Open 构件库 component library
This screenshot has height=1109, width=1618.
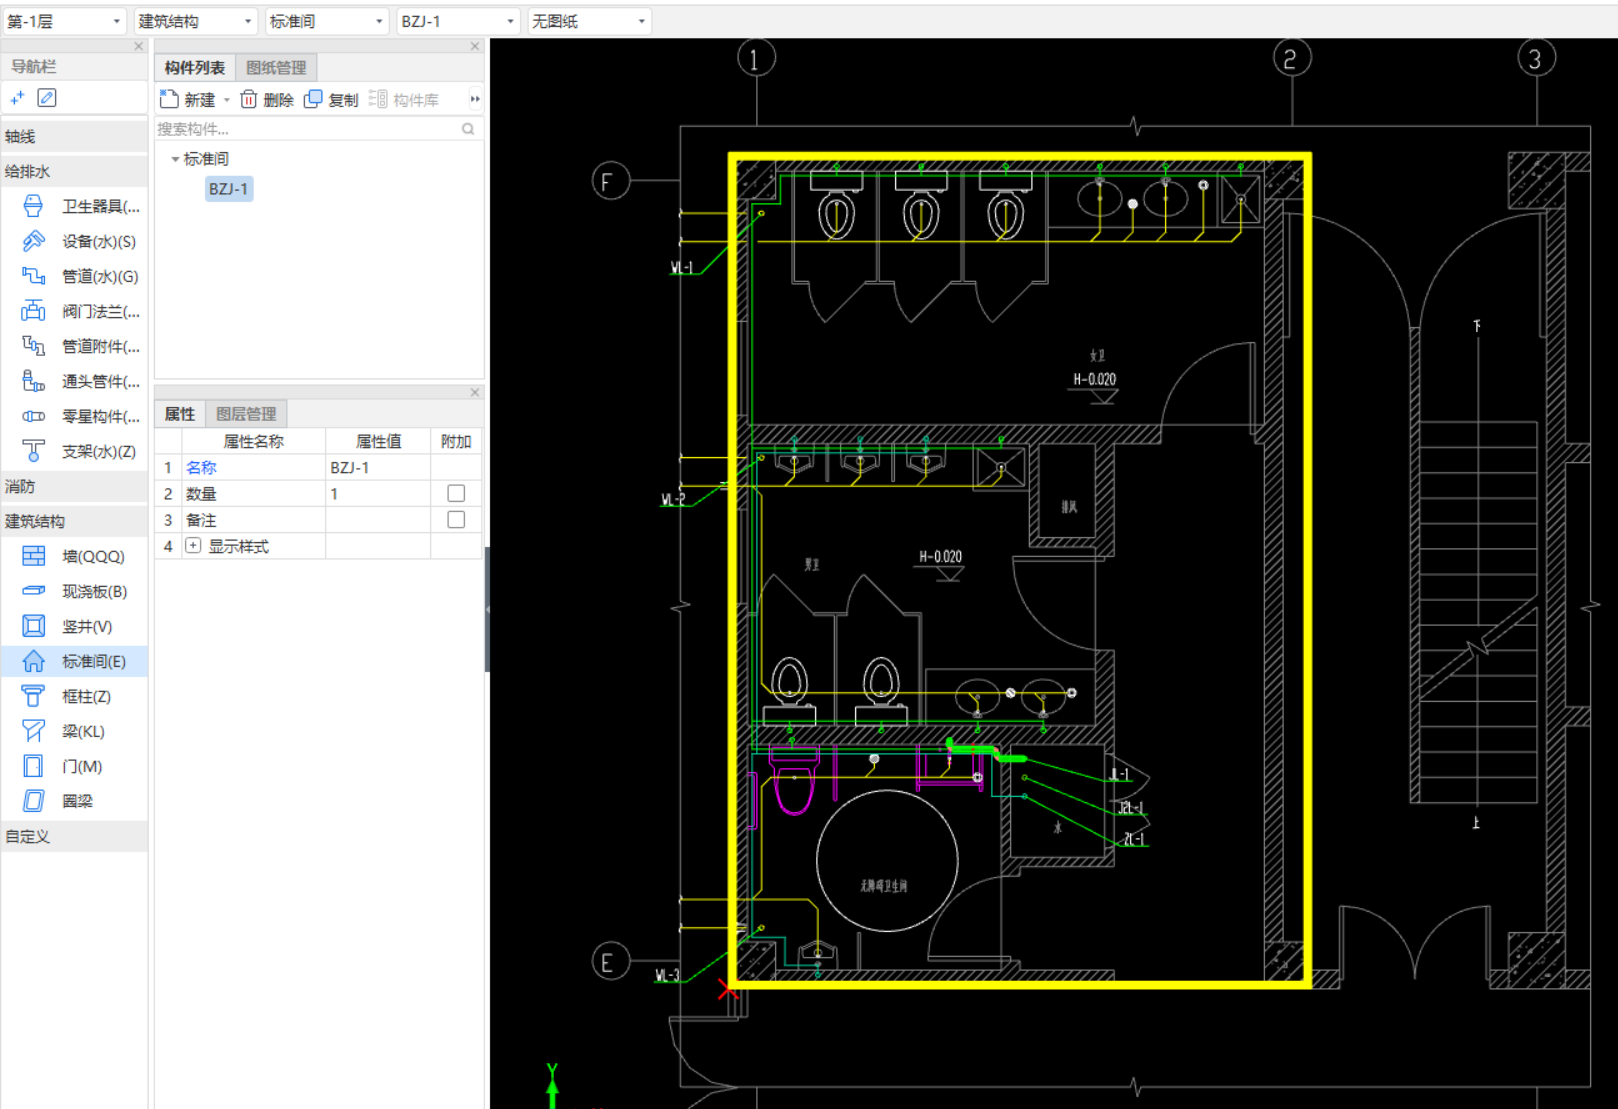(x=404, y=99)
